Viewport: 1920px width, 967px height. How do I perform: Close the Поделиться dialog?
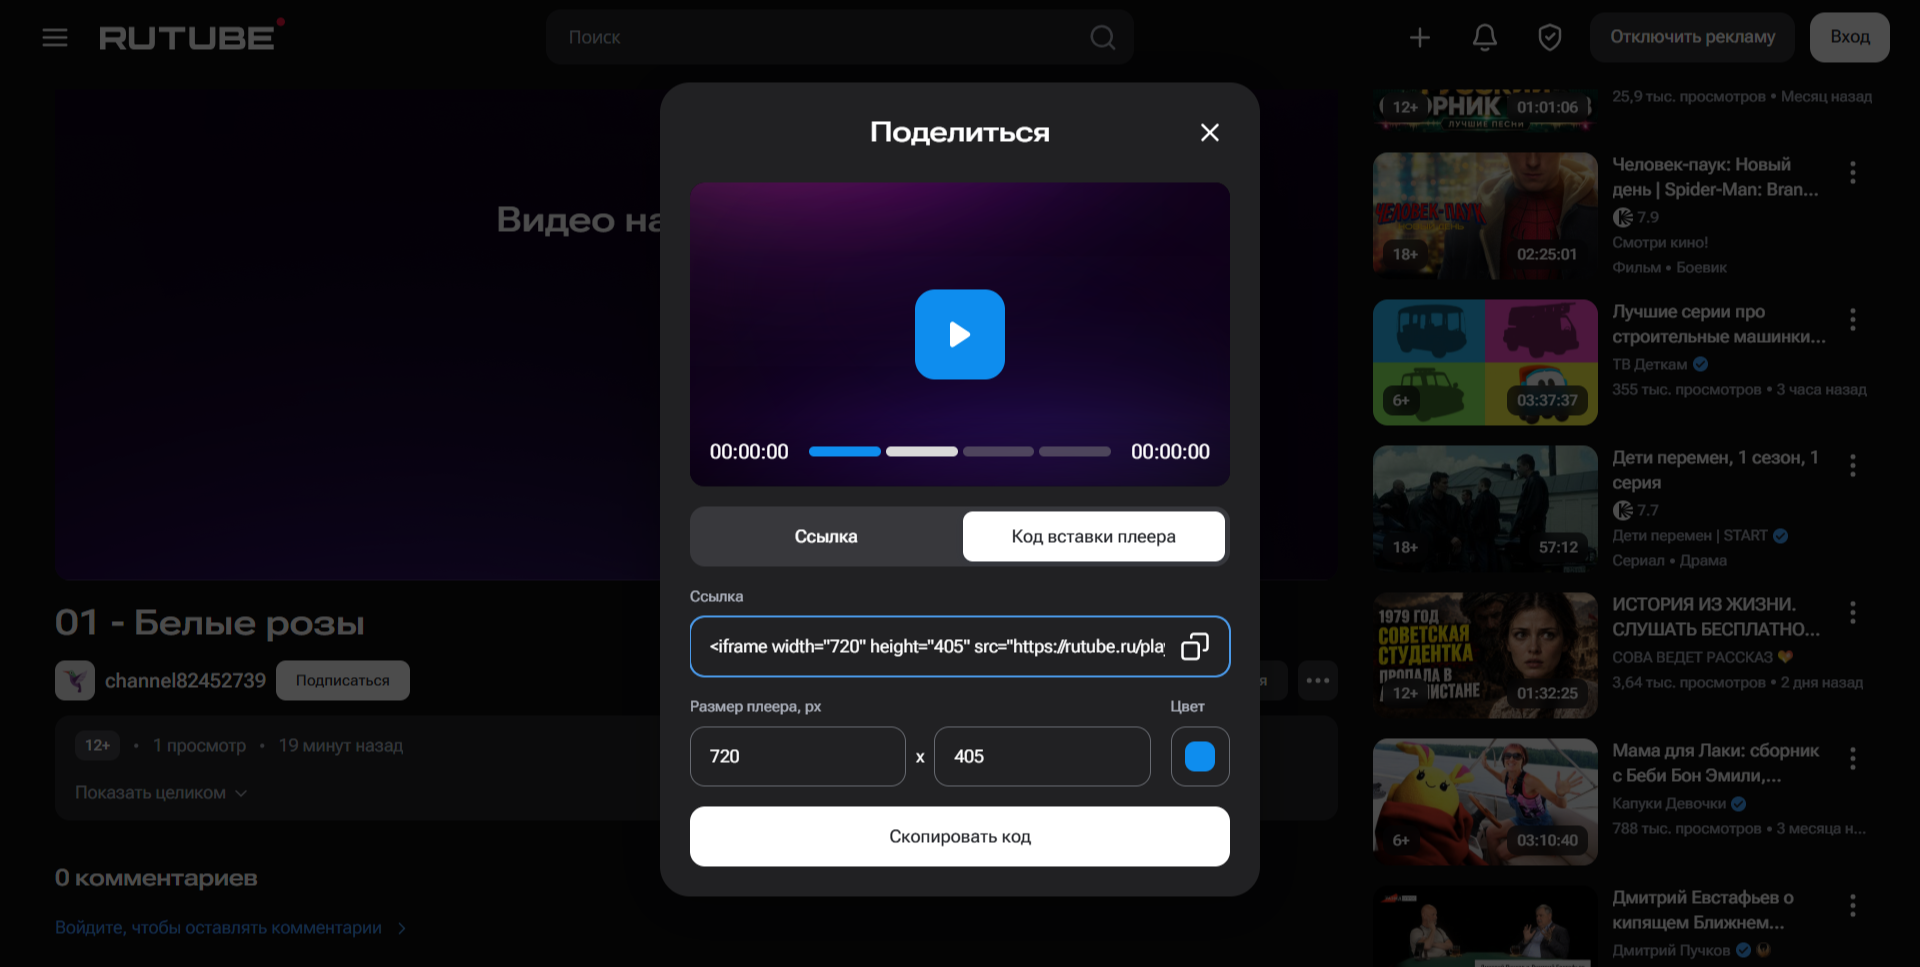tap(1210, 132)
